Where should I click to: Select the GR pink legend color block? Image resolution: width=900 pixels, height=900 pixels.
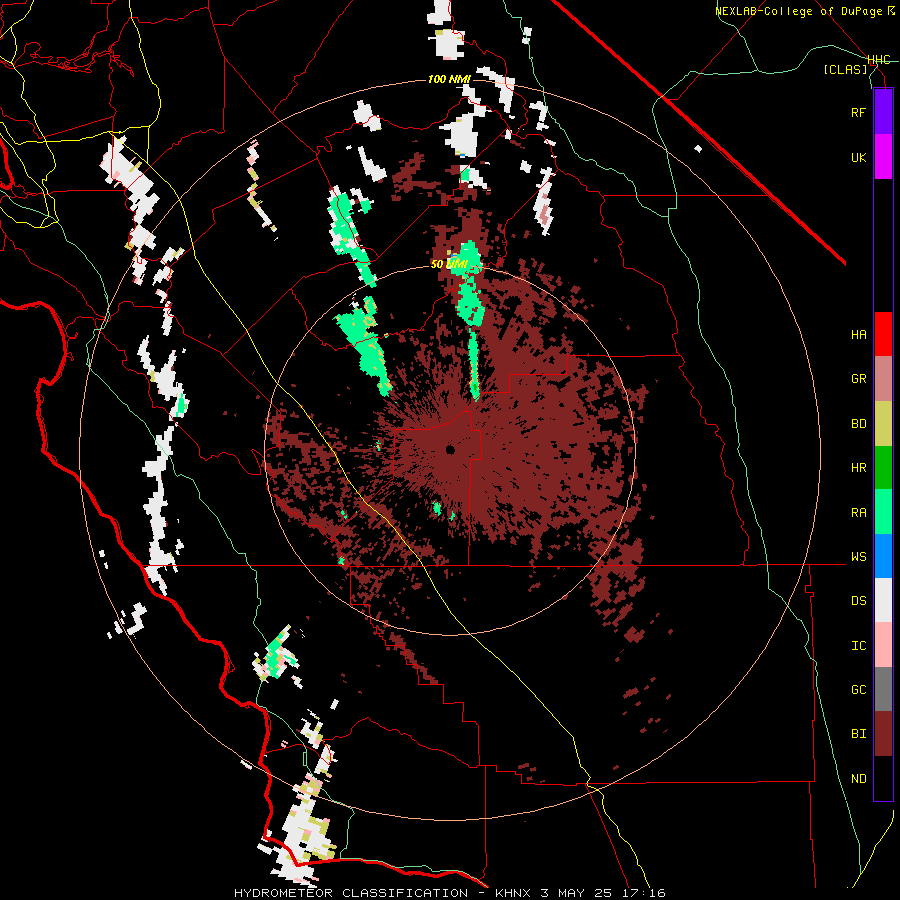(x=883, y=379)
